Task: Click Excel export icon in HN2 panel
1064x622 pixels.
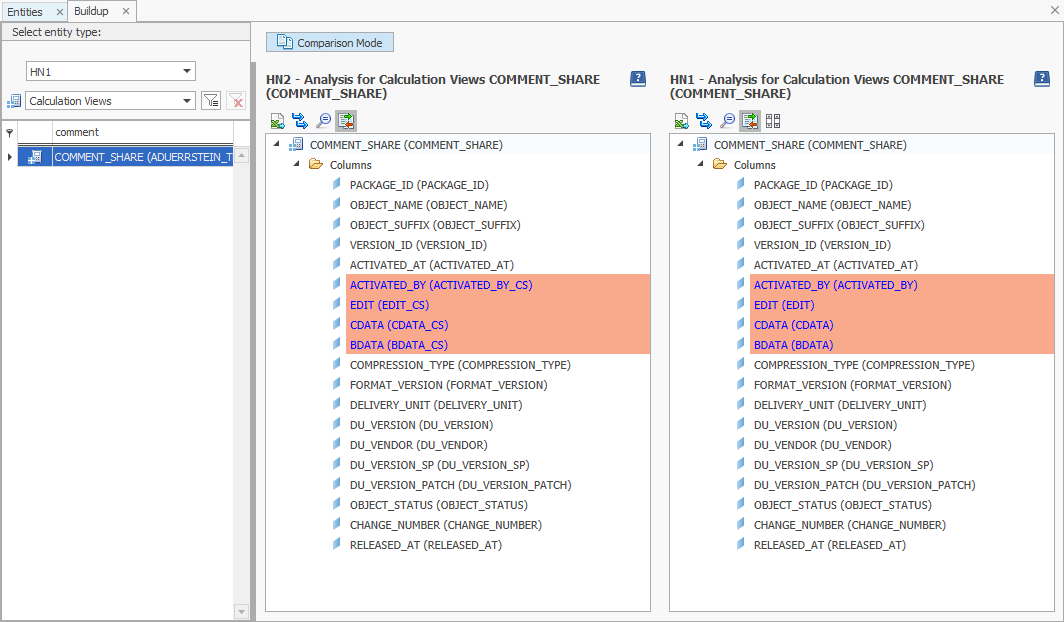Action: [277, 121]
